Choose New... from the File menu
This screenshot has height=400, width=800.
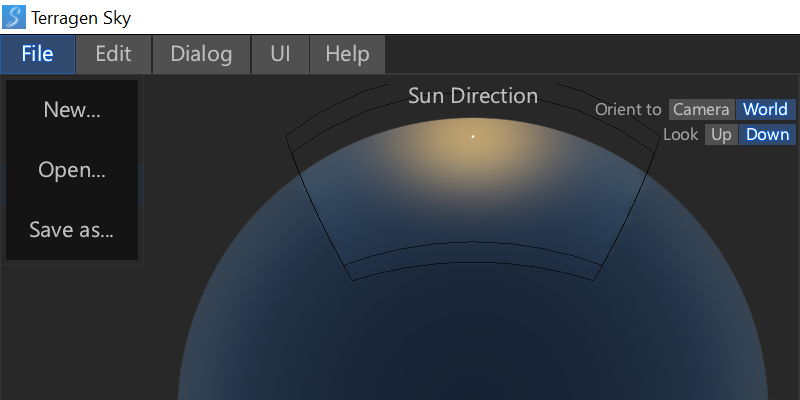72,110
